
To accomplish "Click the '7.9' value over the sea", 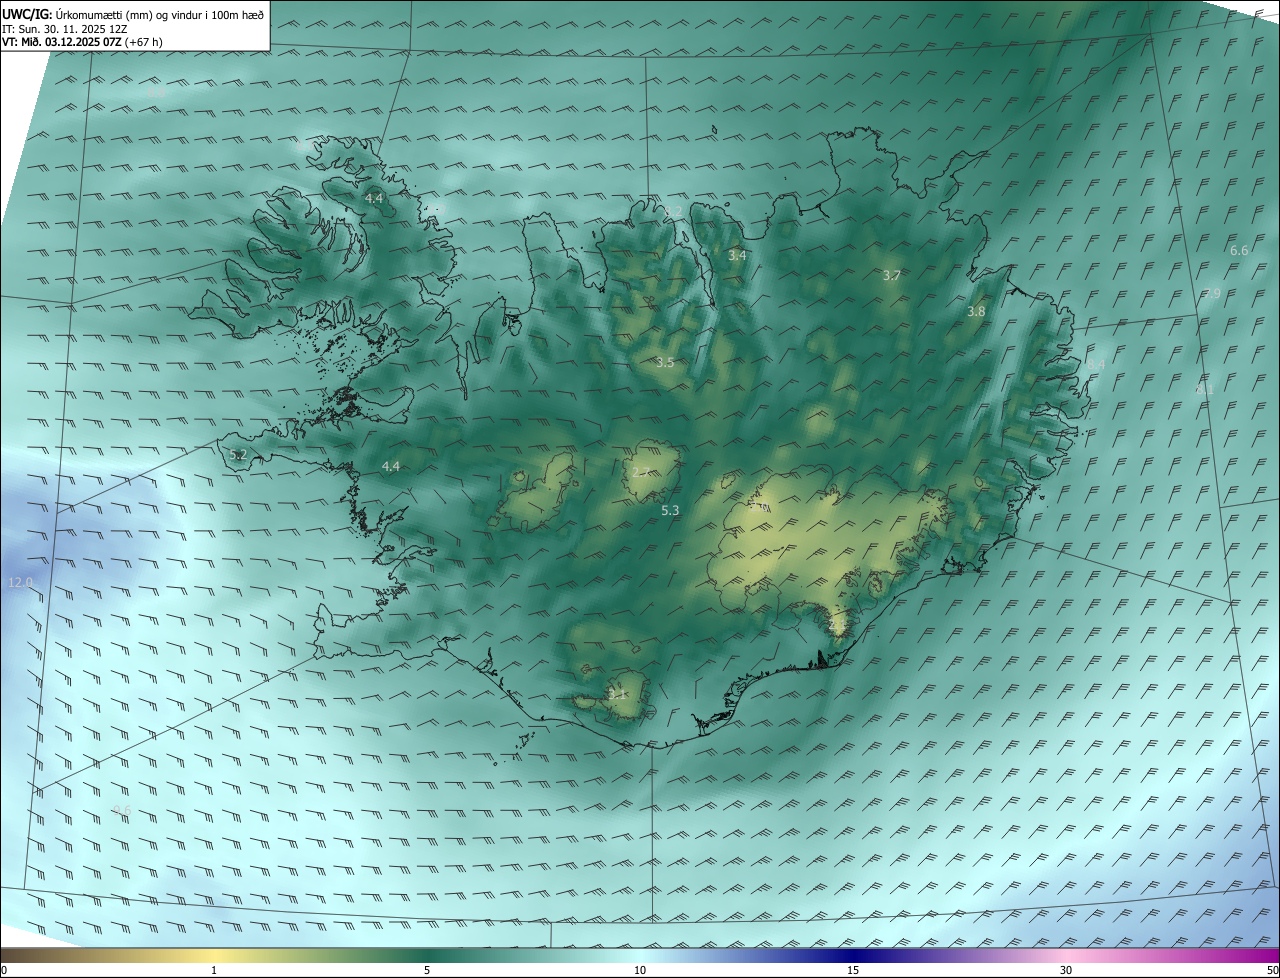I will (x=1211, y=294).
